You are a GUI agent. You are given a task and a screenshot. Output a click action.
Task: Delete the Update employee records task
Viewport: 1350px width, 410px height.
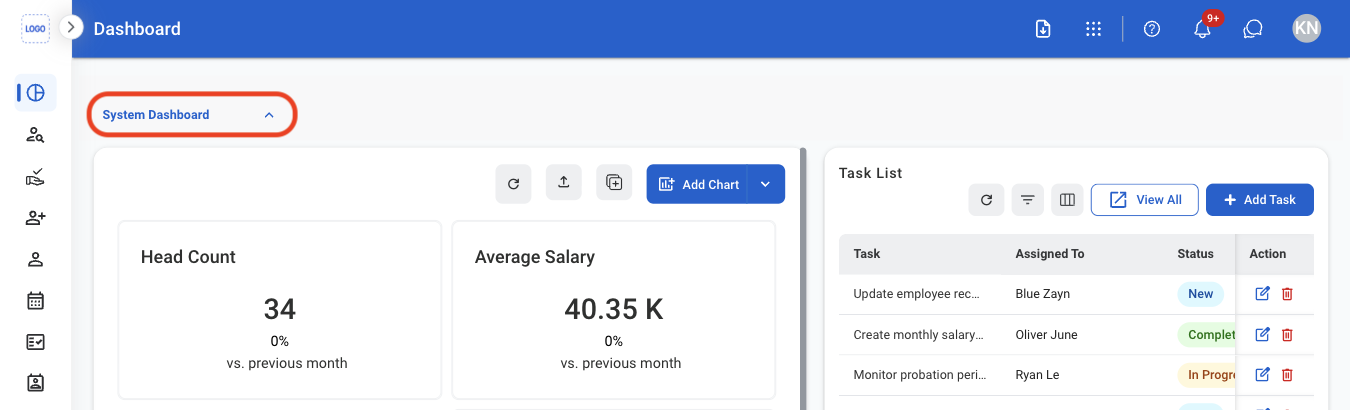1287,294
